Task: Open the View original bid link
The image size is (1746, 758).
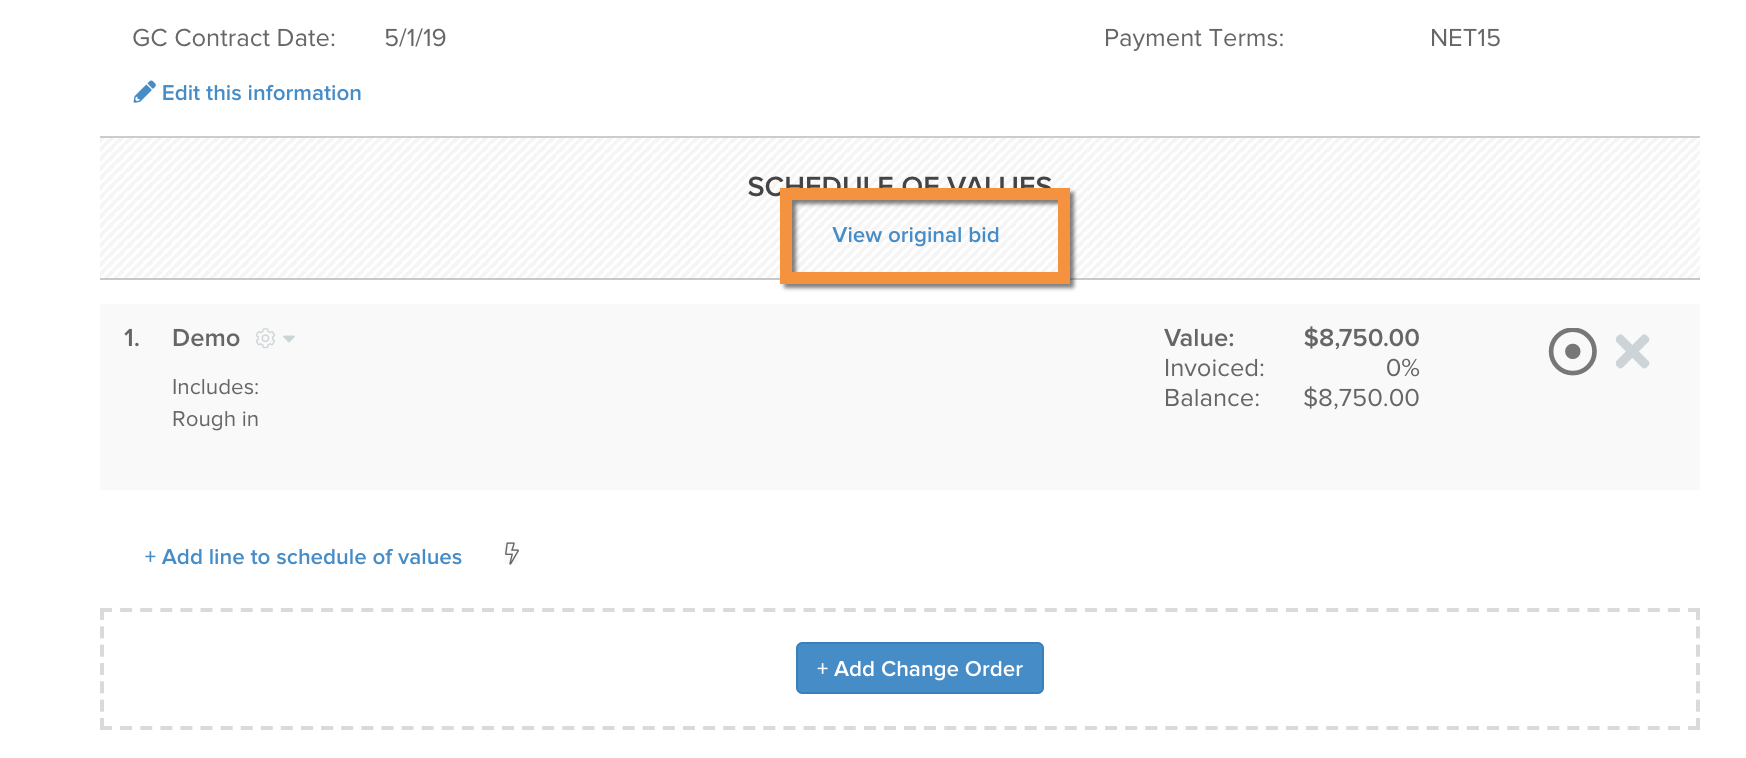Action: [x=916, y=235]
